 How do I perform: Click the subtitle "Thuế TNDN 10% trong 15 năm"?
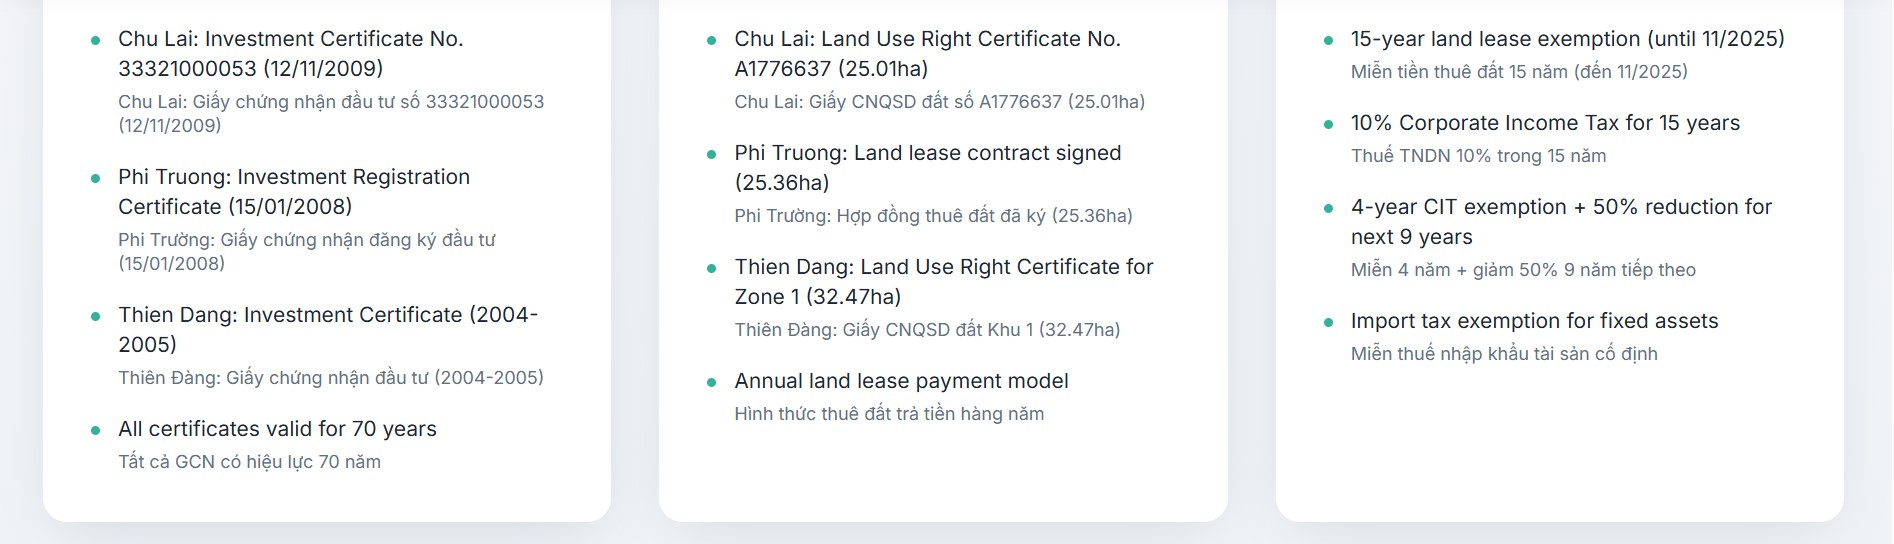1478,156
